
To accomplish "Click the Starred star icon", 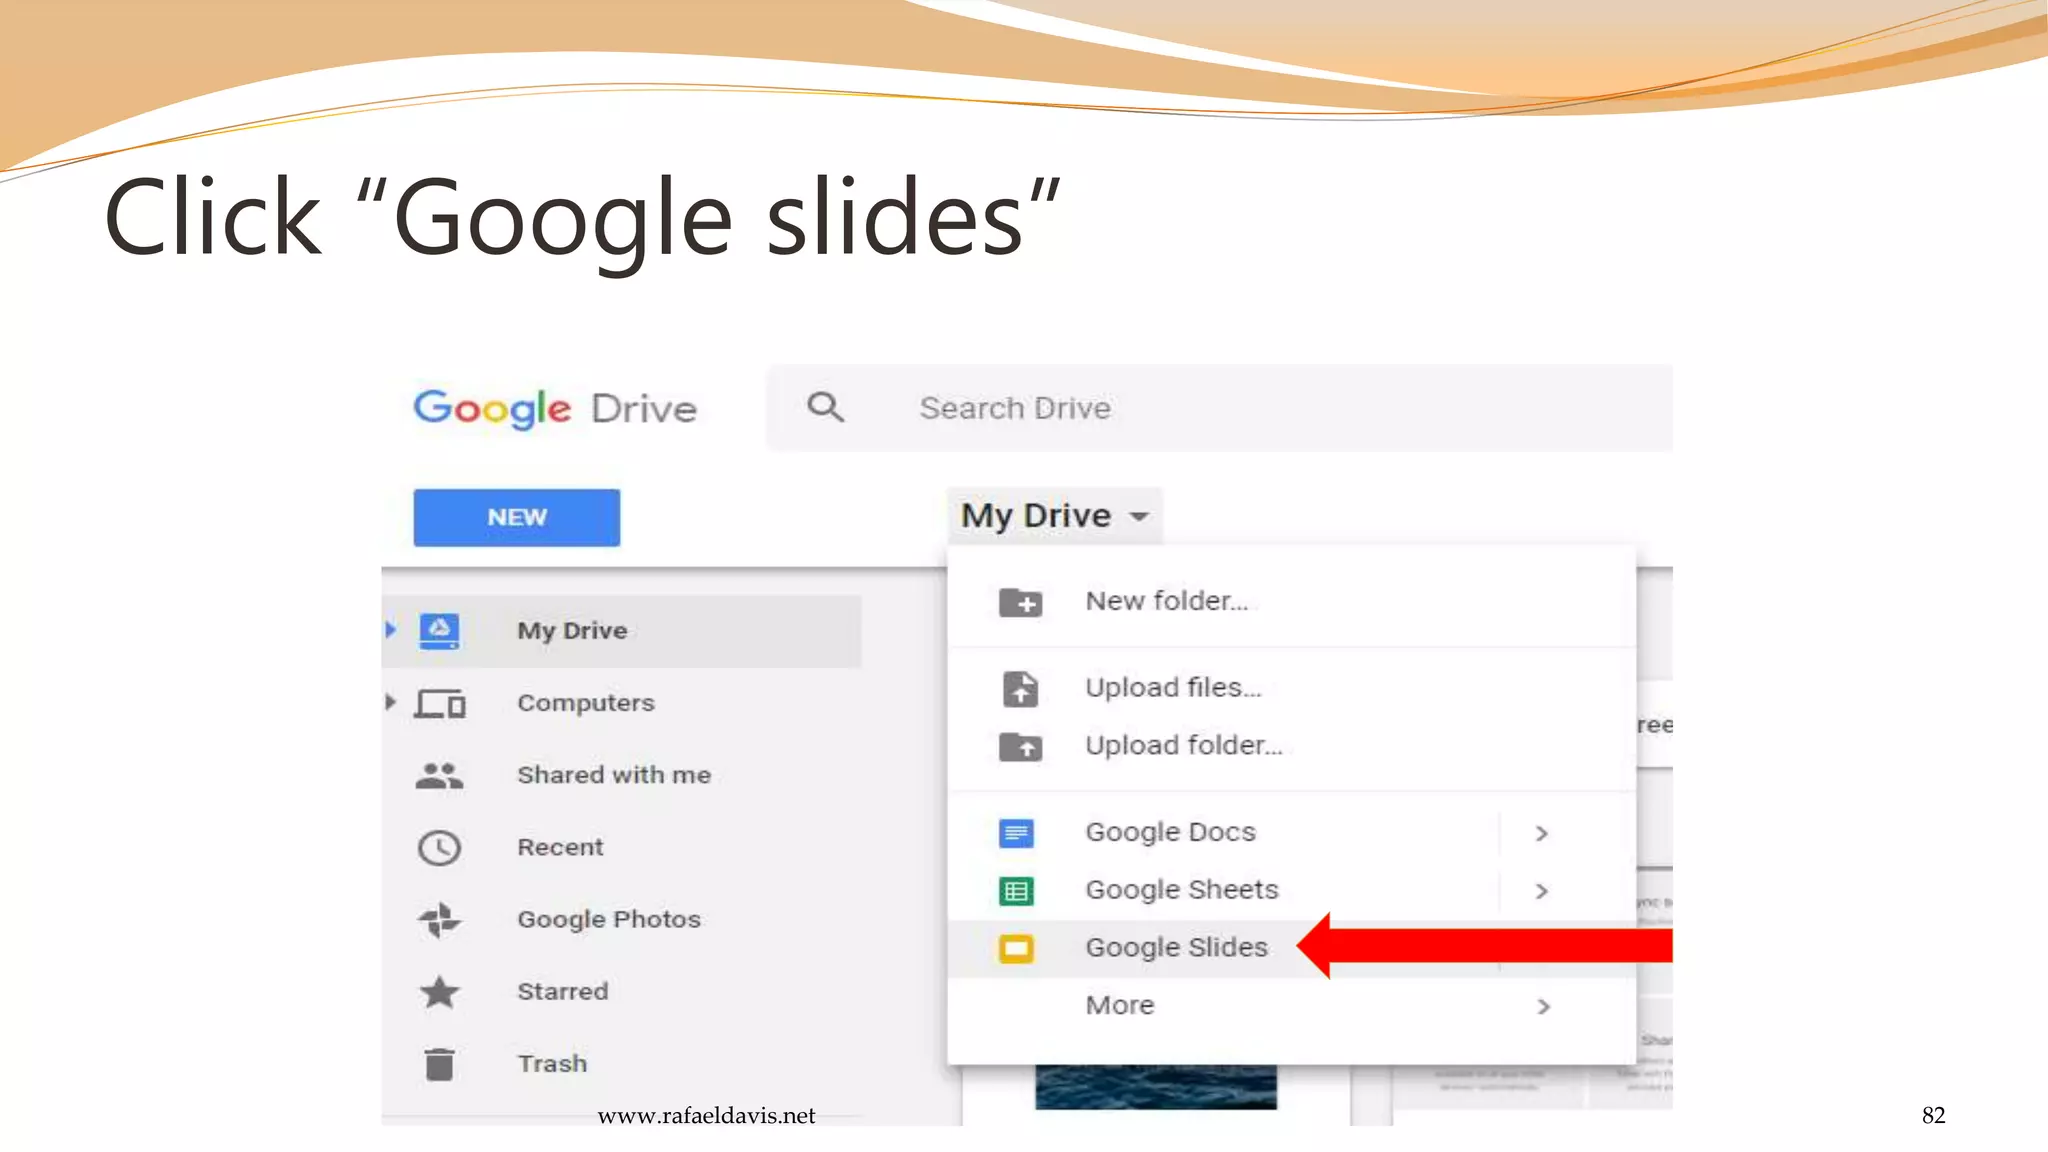I will (x=439, y=992).
